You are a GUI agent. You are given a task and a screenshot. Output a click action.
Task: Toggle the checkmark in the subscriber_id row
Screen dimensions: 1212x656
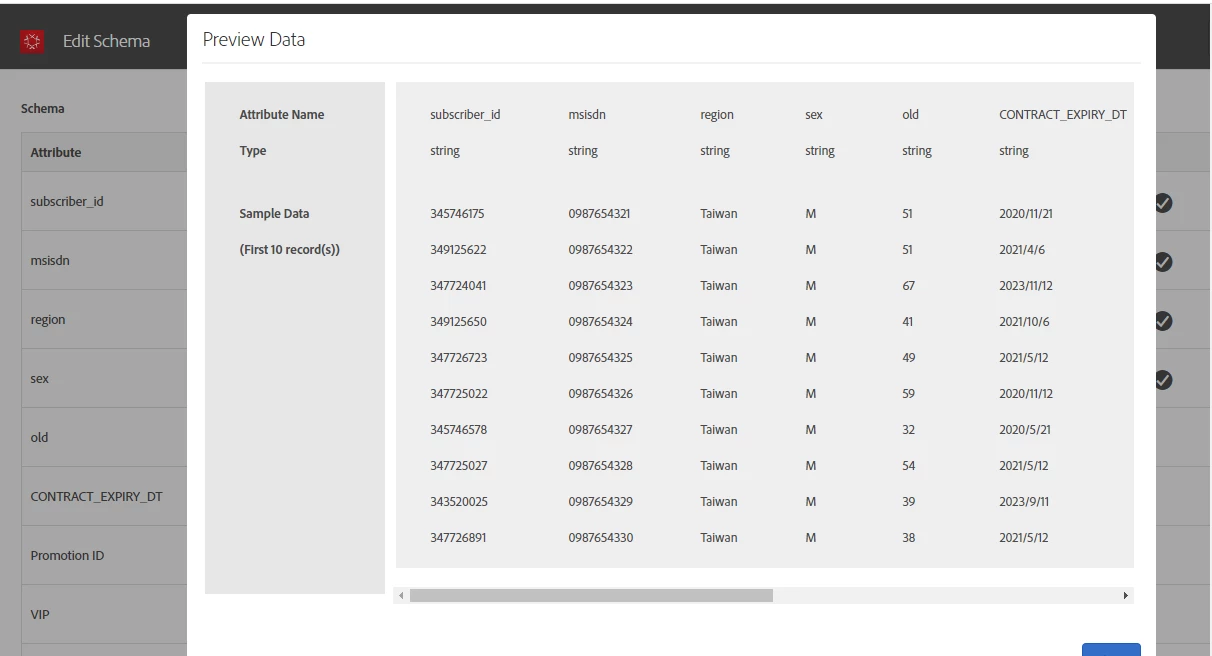pyautogui.click(x=1163, y=202)
